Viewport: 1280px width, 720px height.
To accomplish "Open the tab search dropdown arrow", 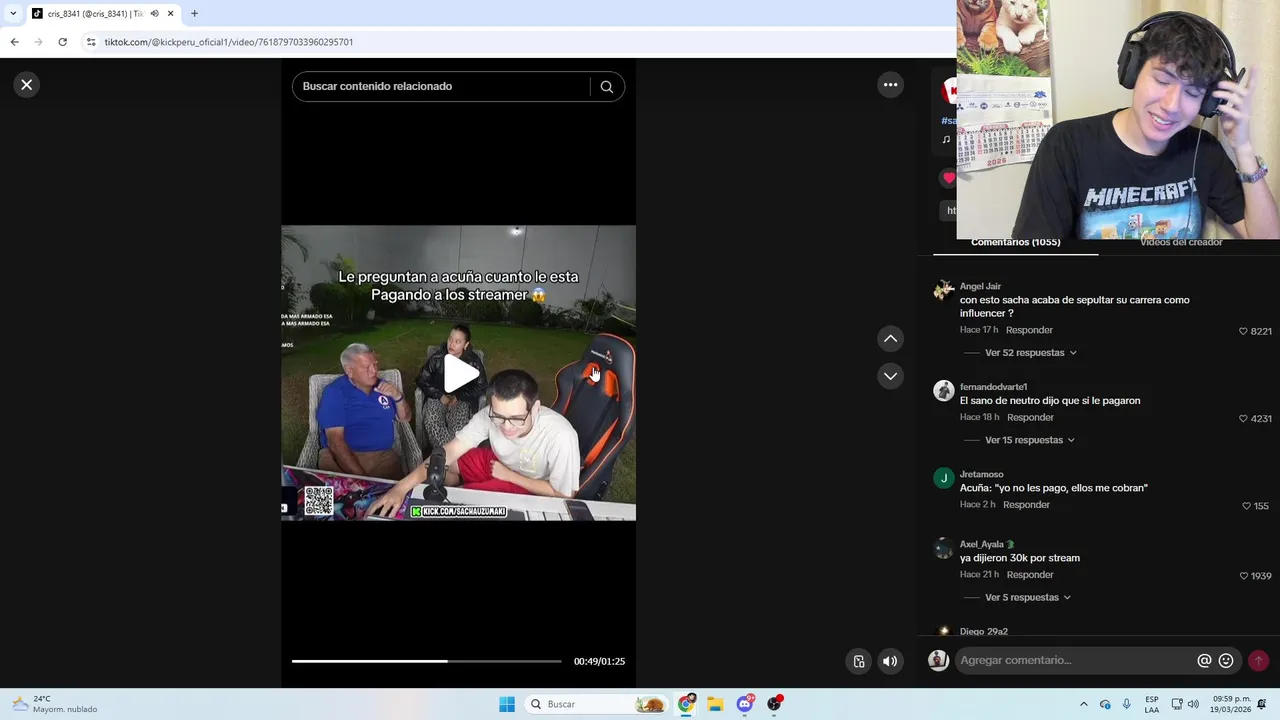I will click(x=13, y=14).
